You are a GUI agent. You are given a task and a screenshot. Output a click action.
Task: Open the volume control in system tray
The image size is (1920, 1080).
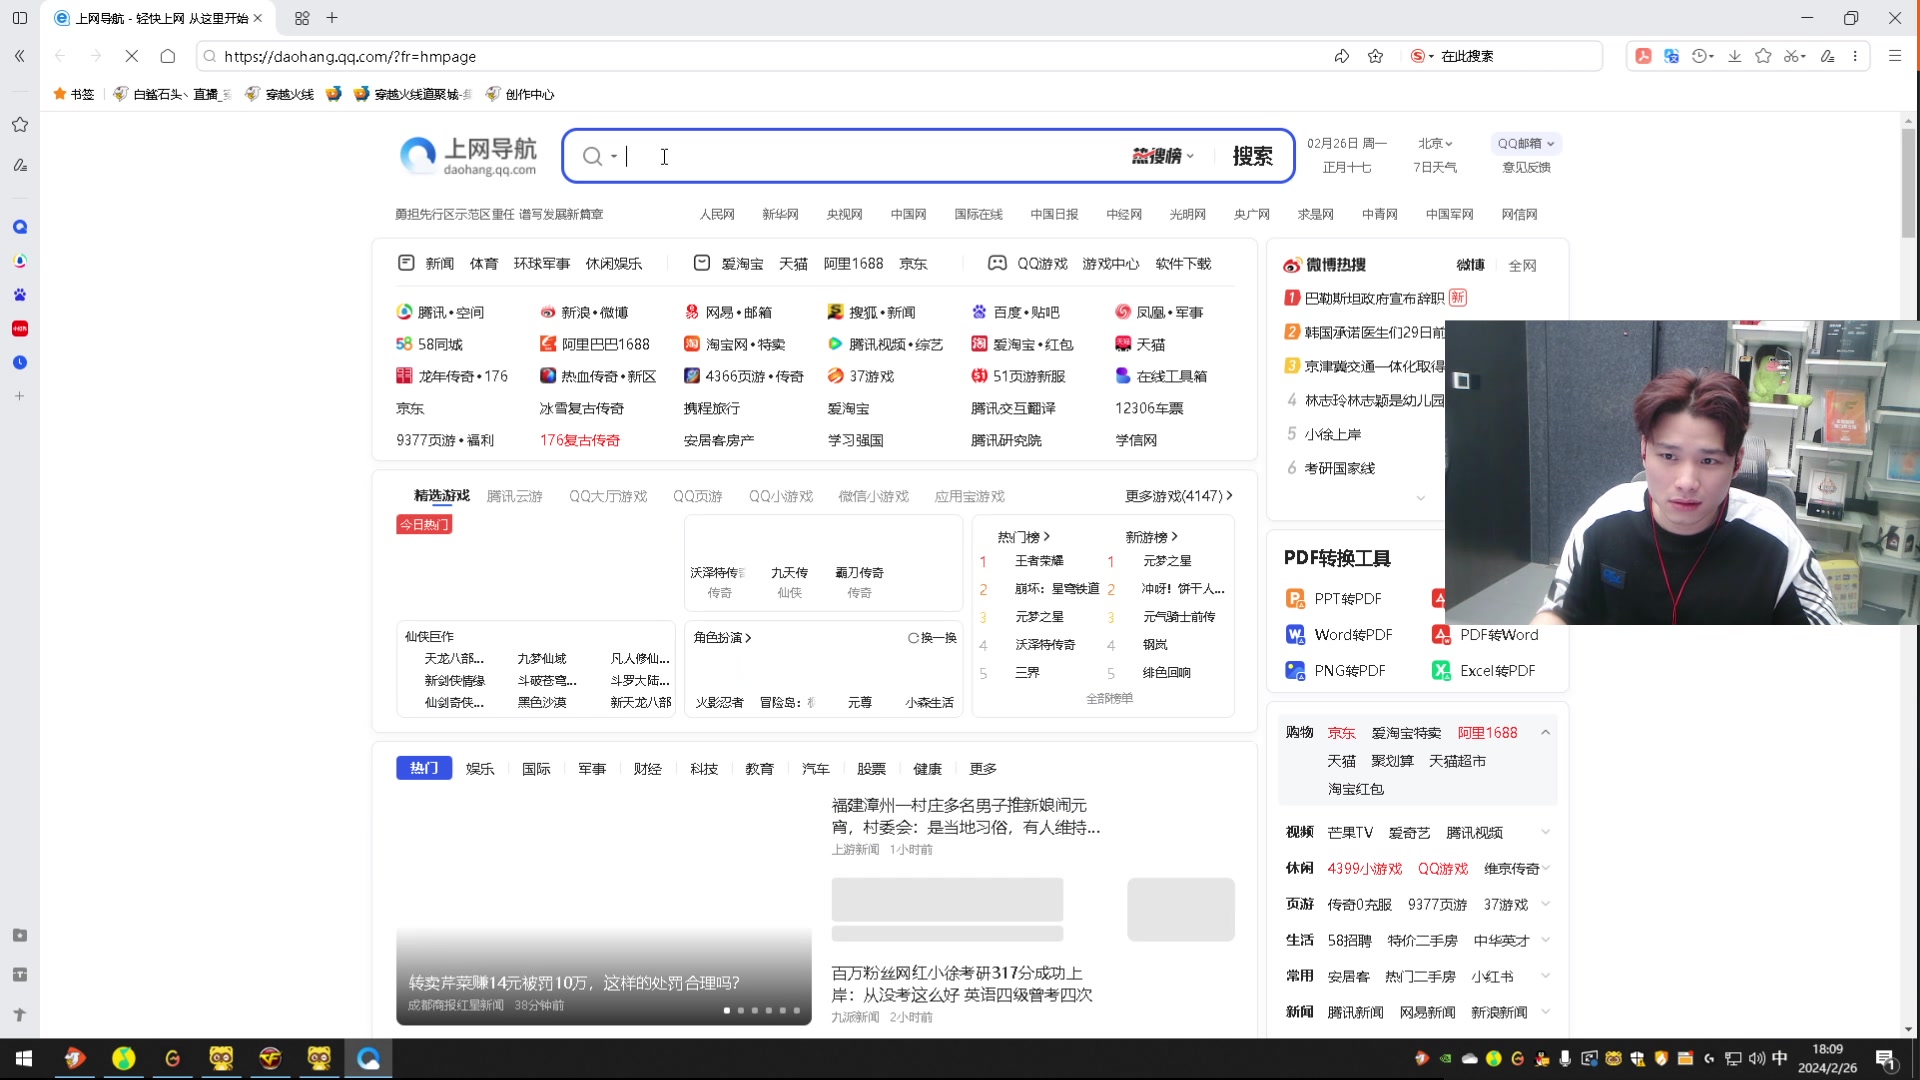(x=1757, y=1058)
